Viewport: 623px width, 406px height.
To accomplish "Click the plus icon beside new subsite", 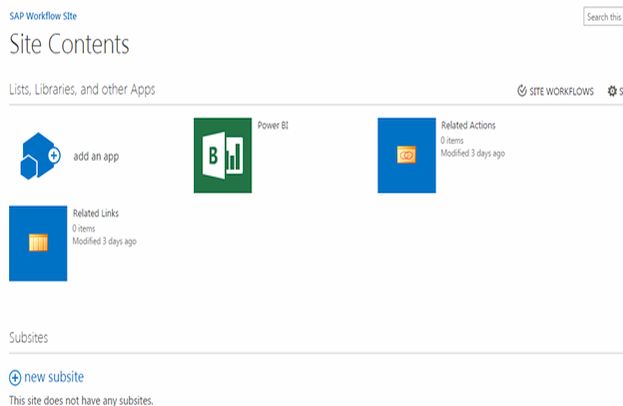I will pyautogui.click(x=15, y=377).
